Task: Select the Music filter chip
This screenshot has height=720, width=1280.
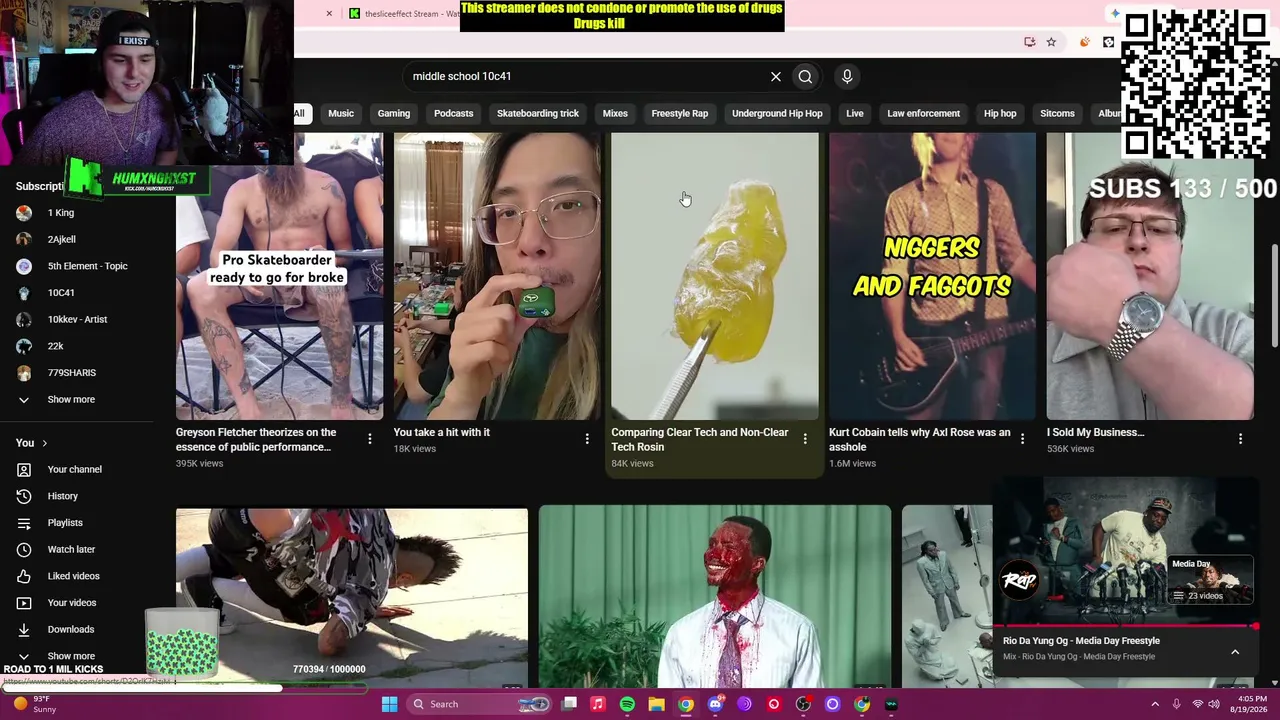Action: pyautogui.click(x=341, y=113)
